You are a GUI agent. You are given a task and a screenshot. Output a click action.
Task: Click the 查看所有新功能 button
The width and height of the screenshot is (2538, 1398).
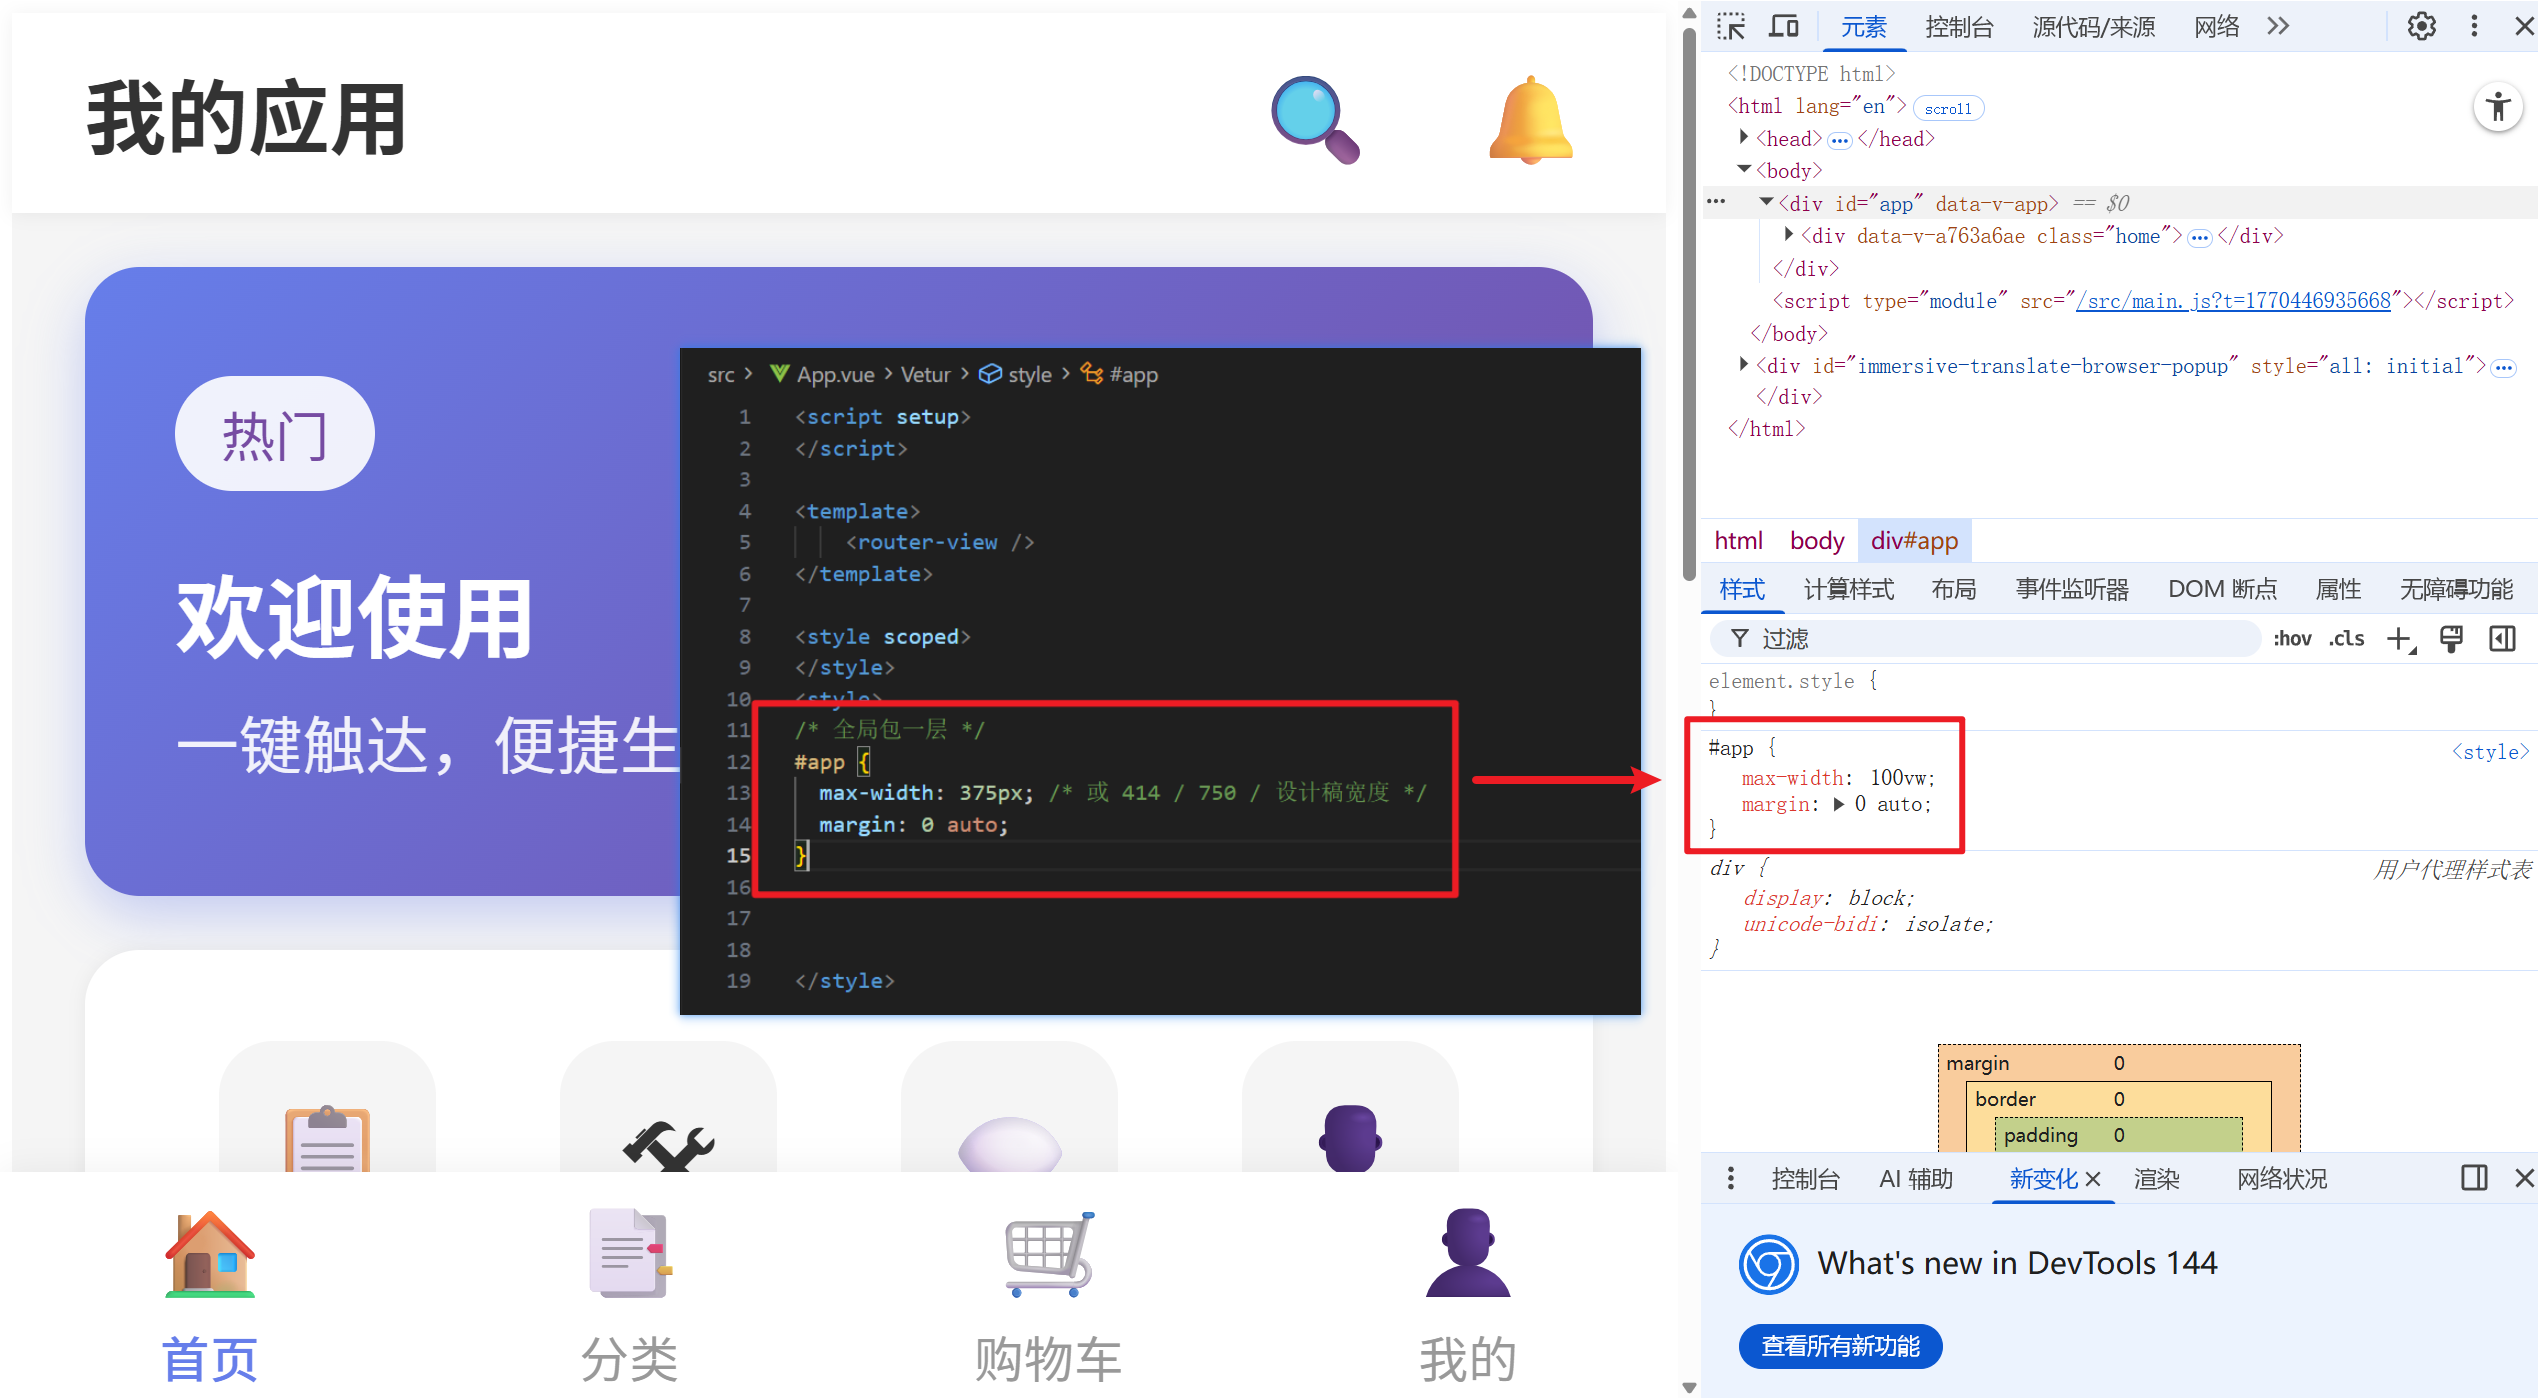pyautogui.click(x=1840, y=1346)
